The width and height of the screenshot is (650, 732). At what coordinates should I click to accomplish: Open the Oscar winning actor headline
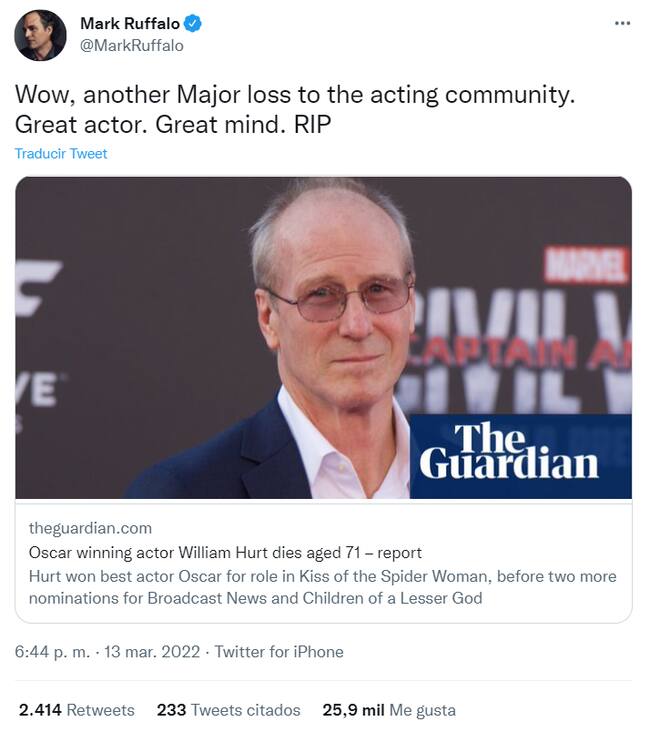(x=225, y=552)
